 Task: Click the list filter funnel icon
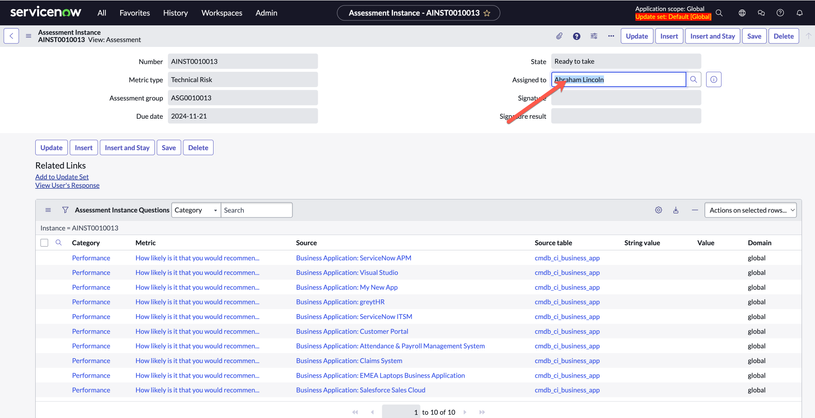click(x=65, y=210)
